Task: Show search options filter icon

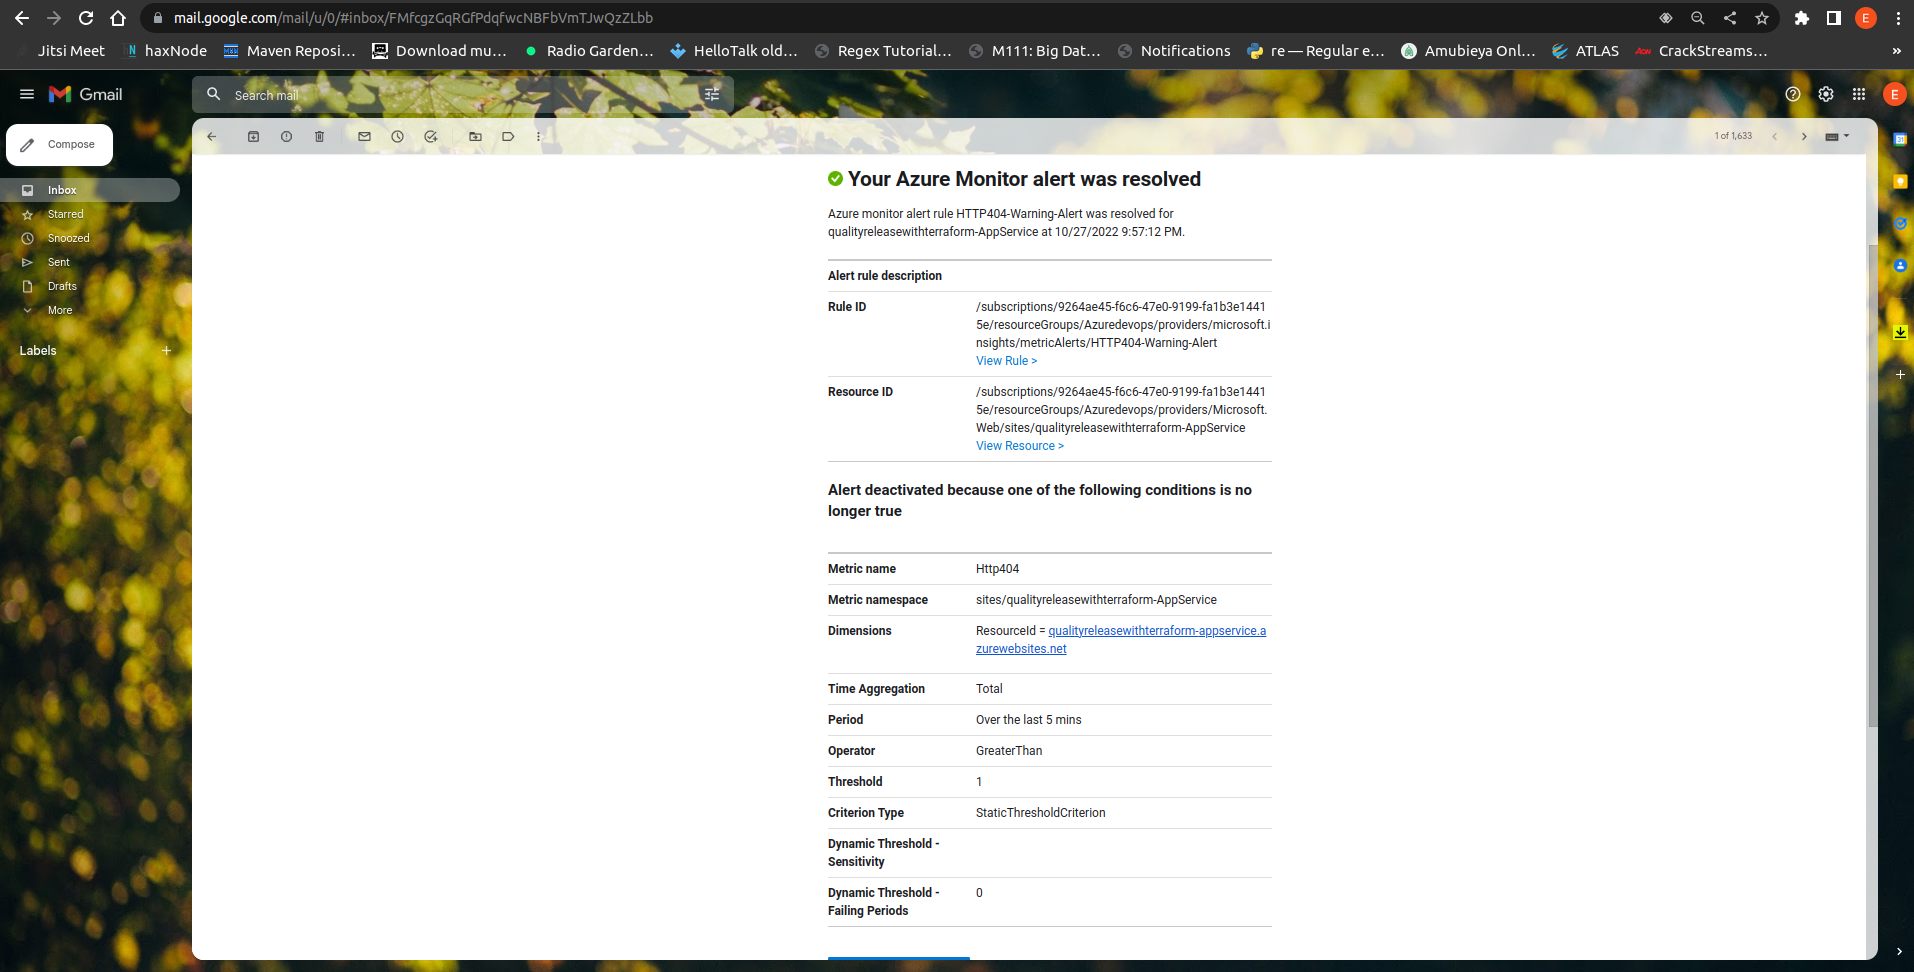Action: [712, 95]
